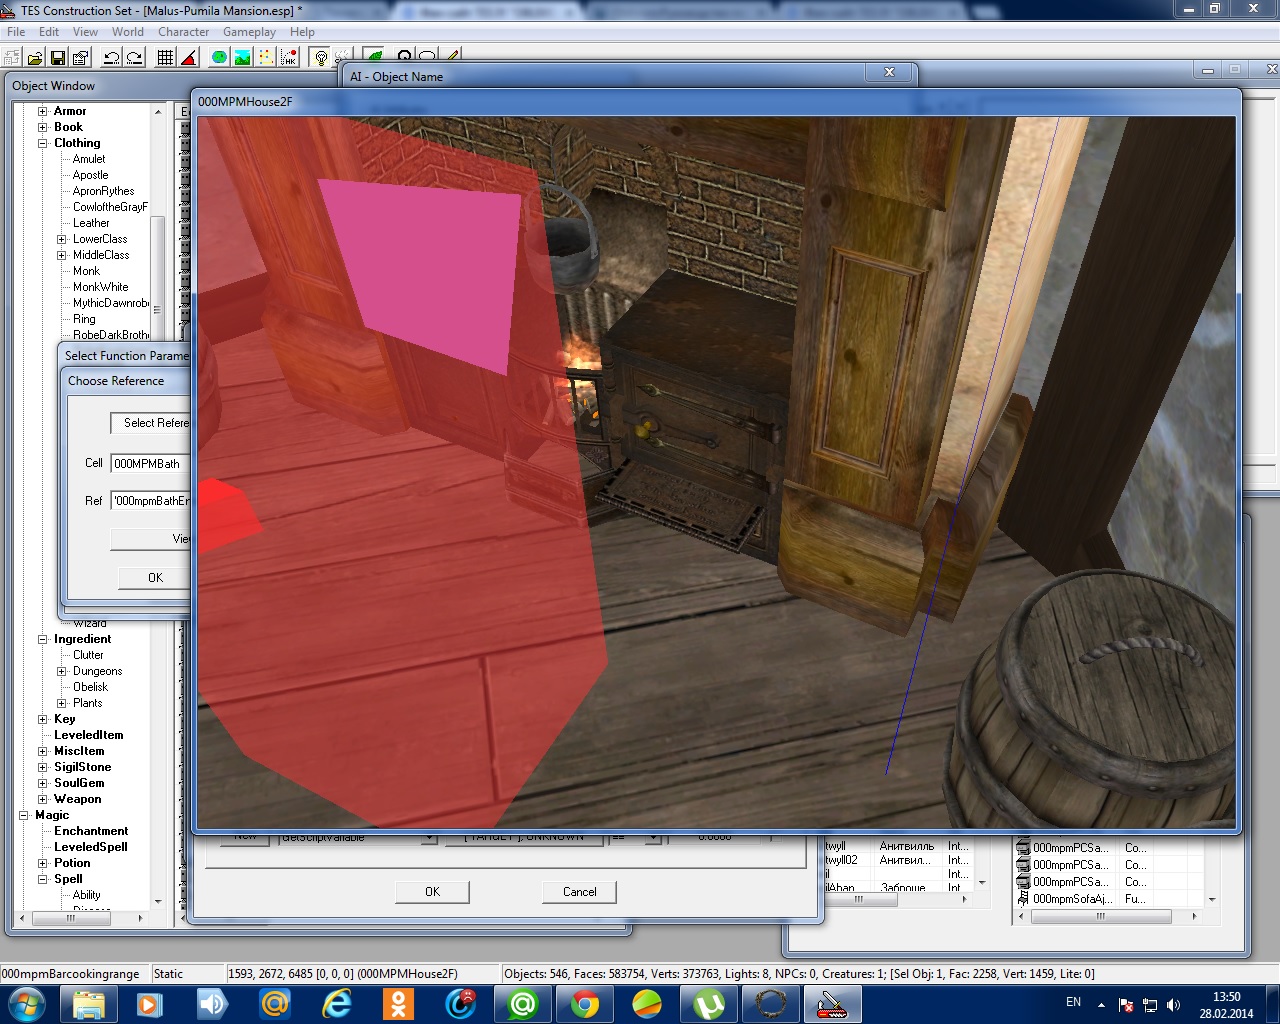Click OK in the Choose Reference dialog

pyautogui.click(x=155, y=577)
